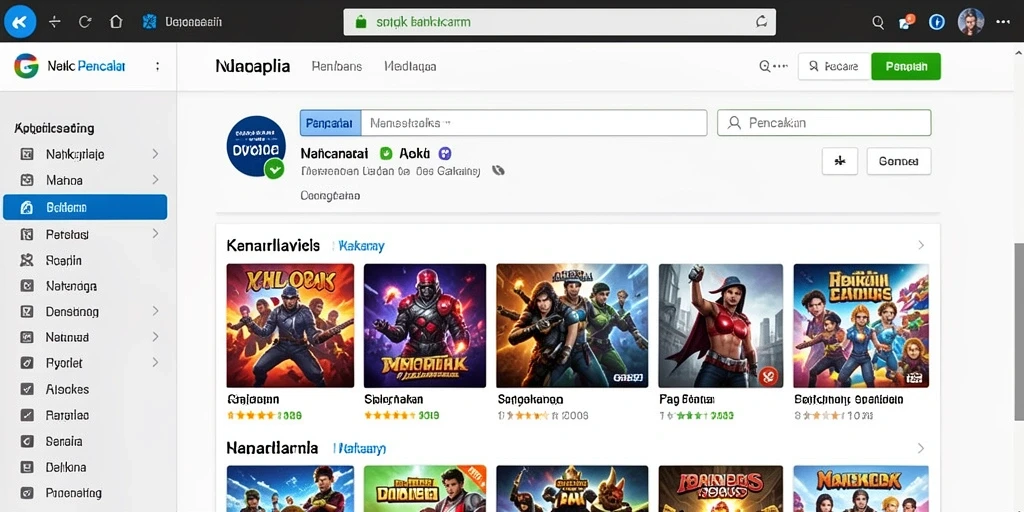1024x512 pixels.
Task: Click the browser address bar
Action: pyautogui.click(x=560, y=22)
